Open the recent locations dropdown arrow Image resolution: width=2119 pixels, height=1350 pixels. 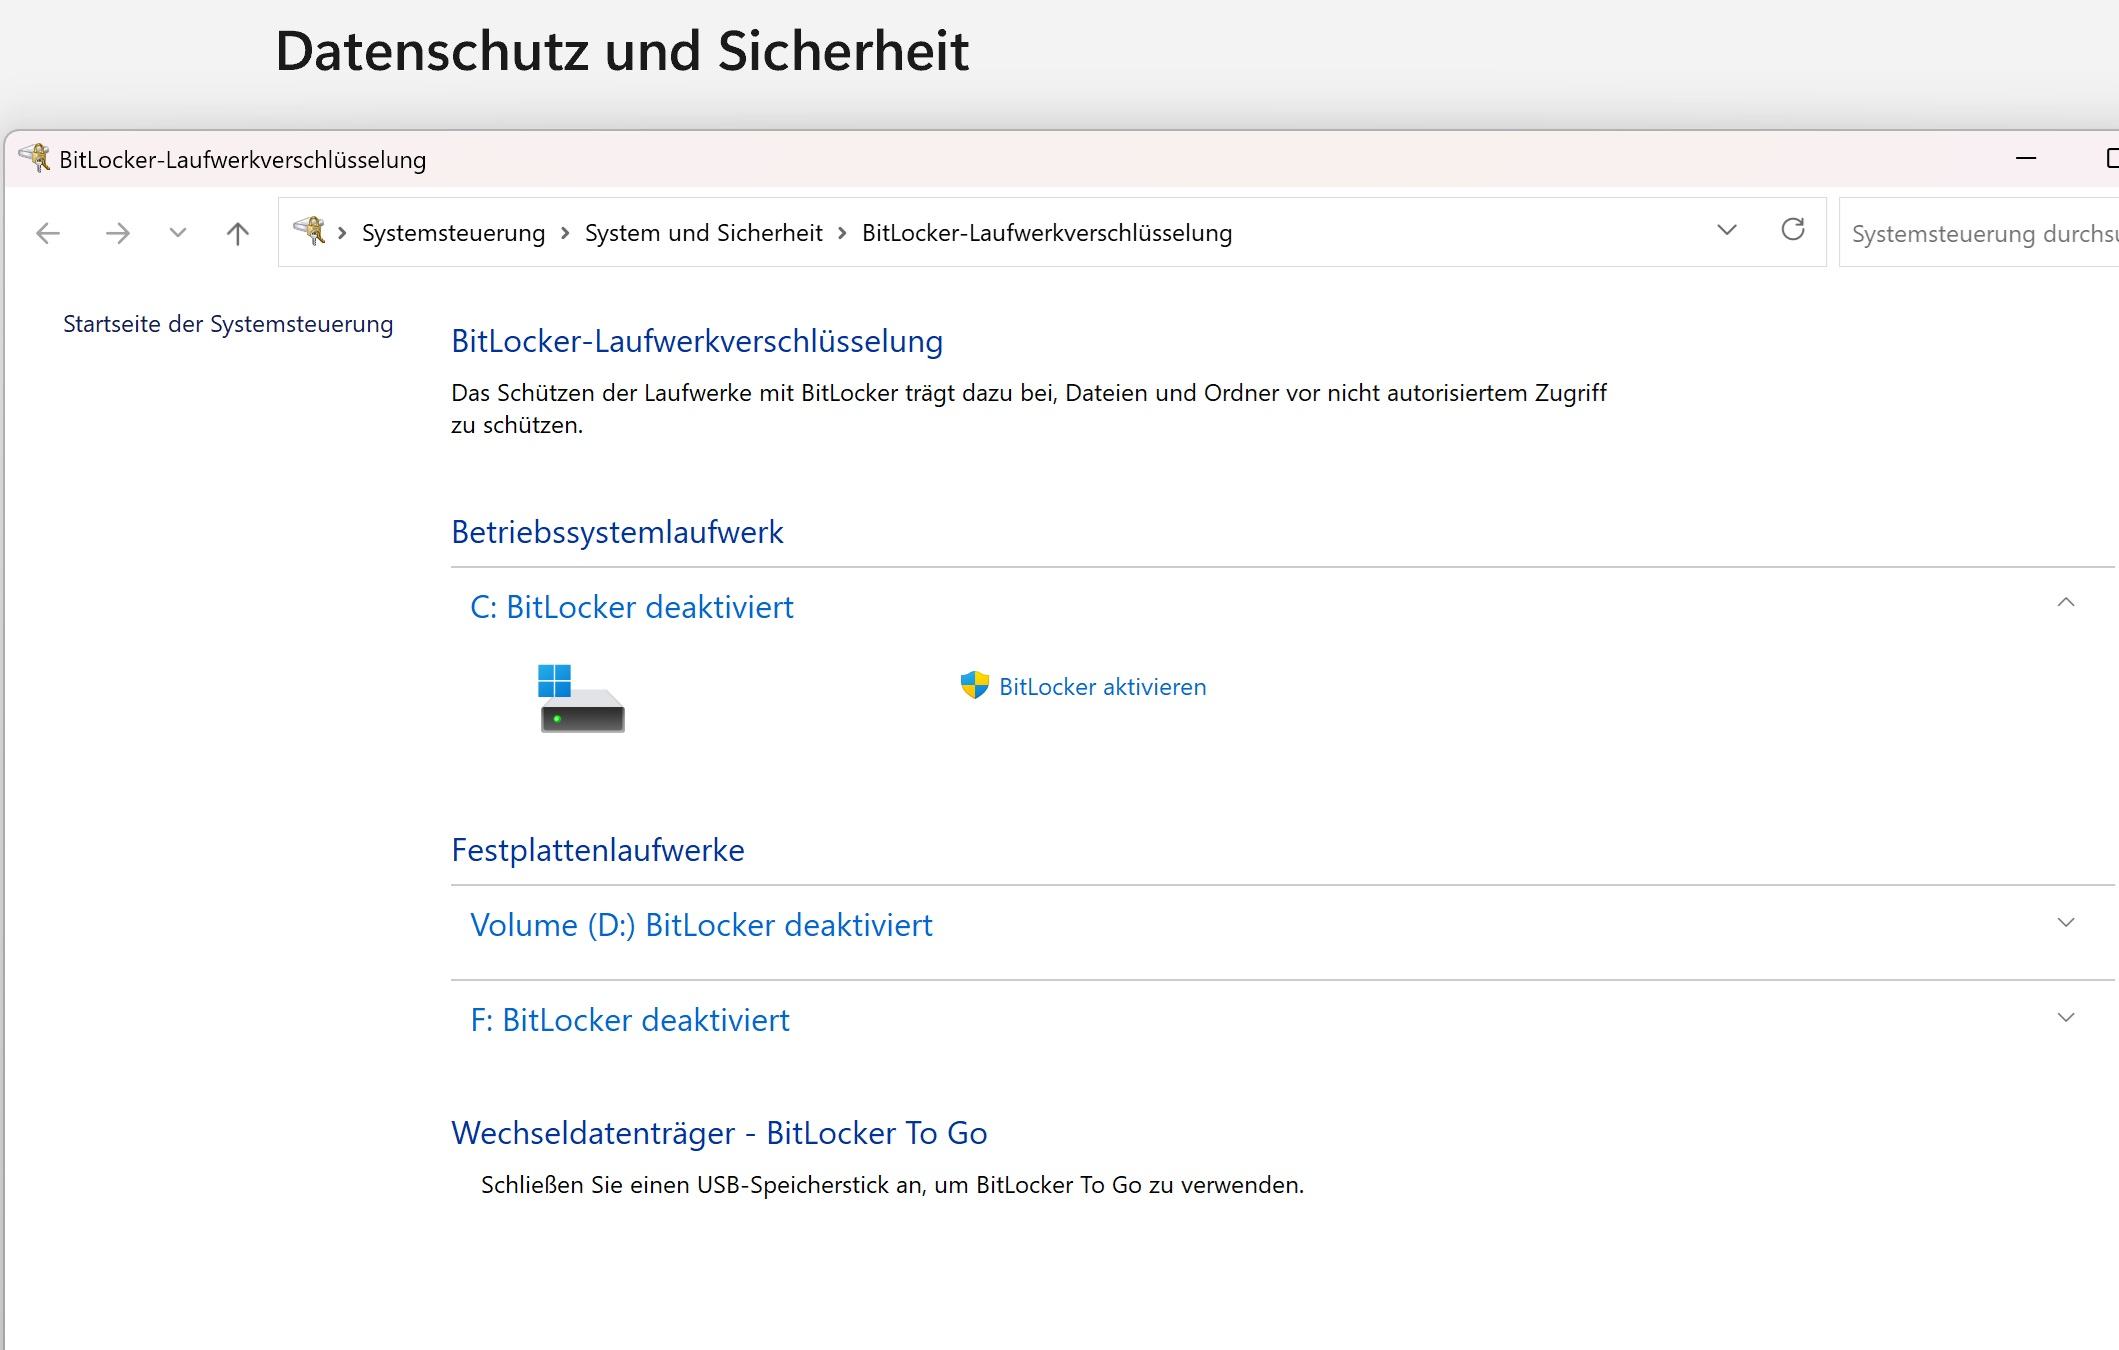click(x=178, y=234)
